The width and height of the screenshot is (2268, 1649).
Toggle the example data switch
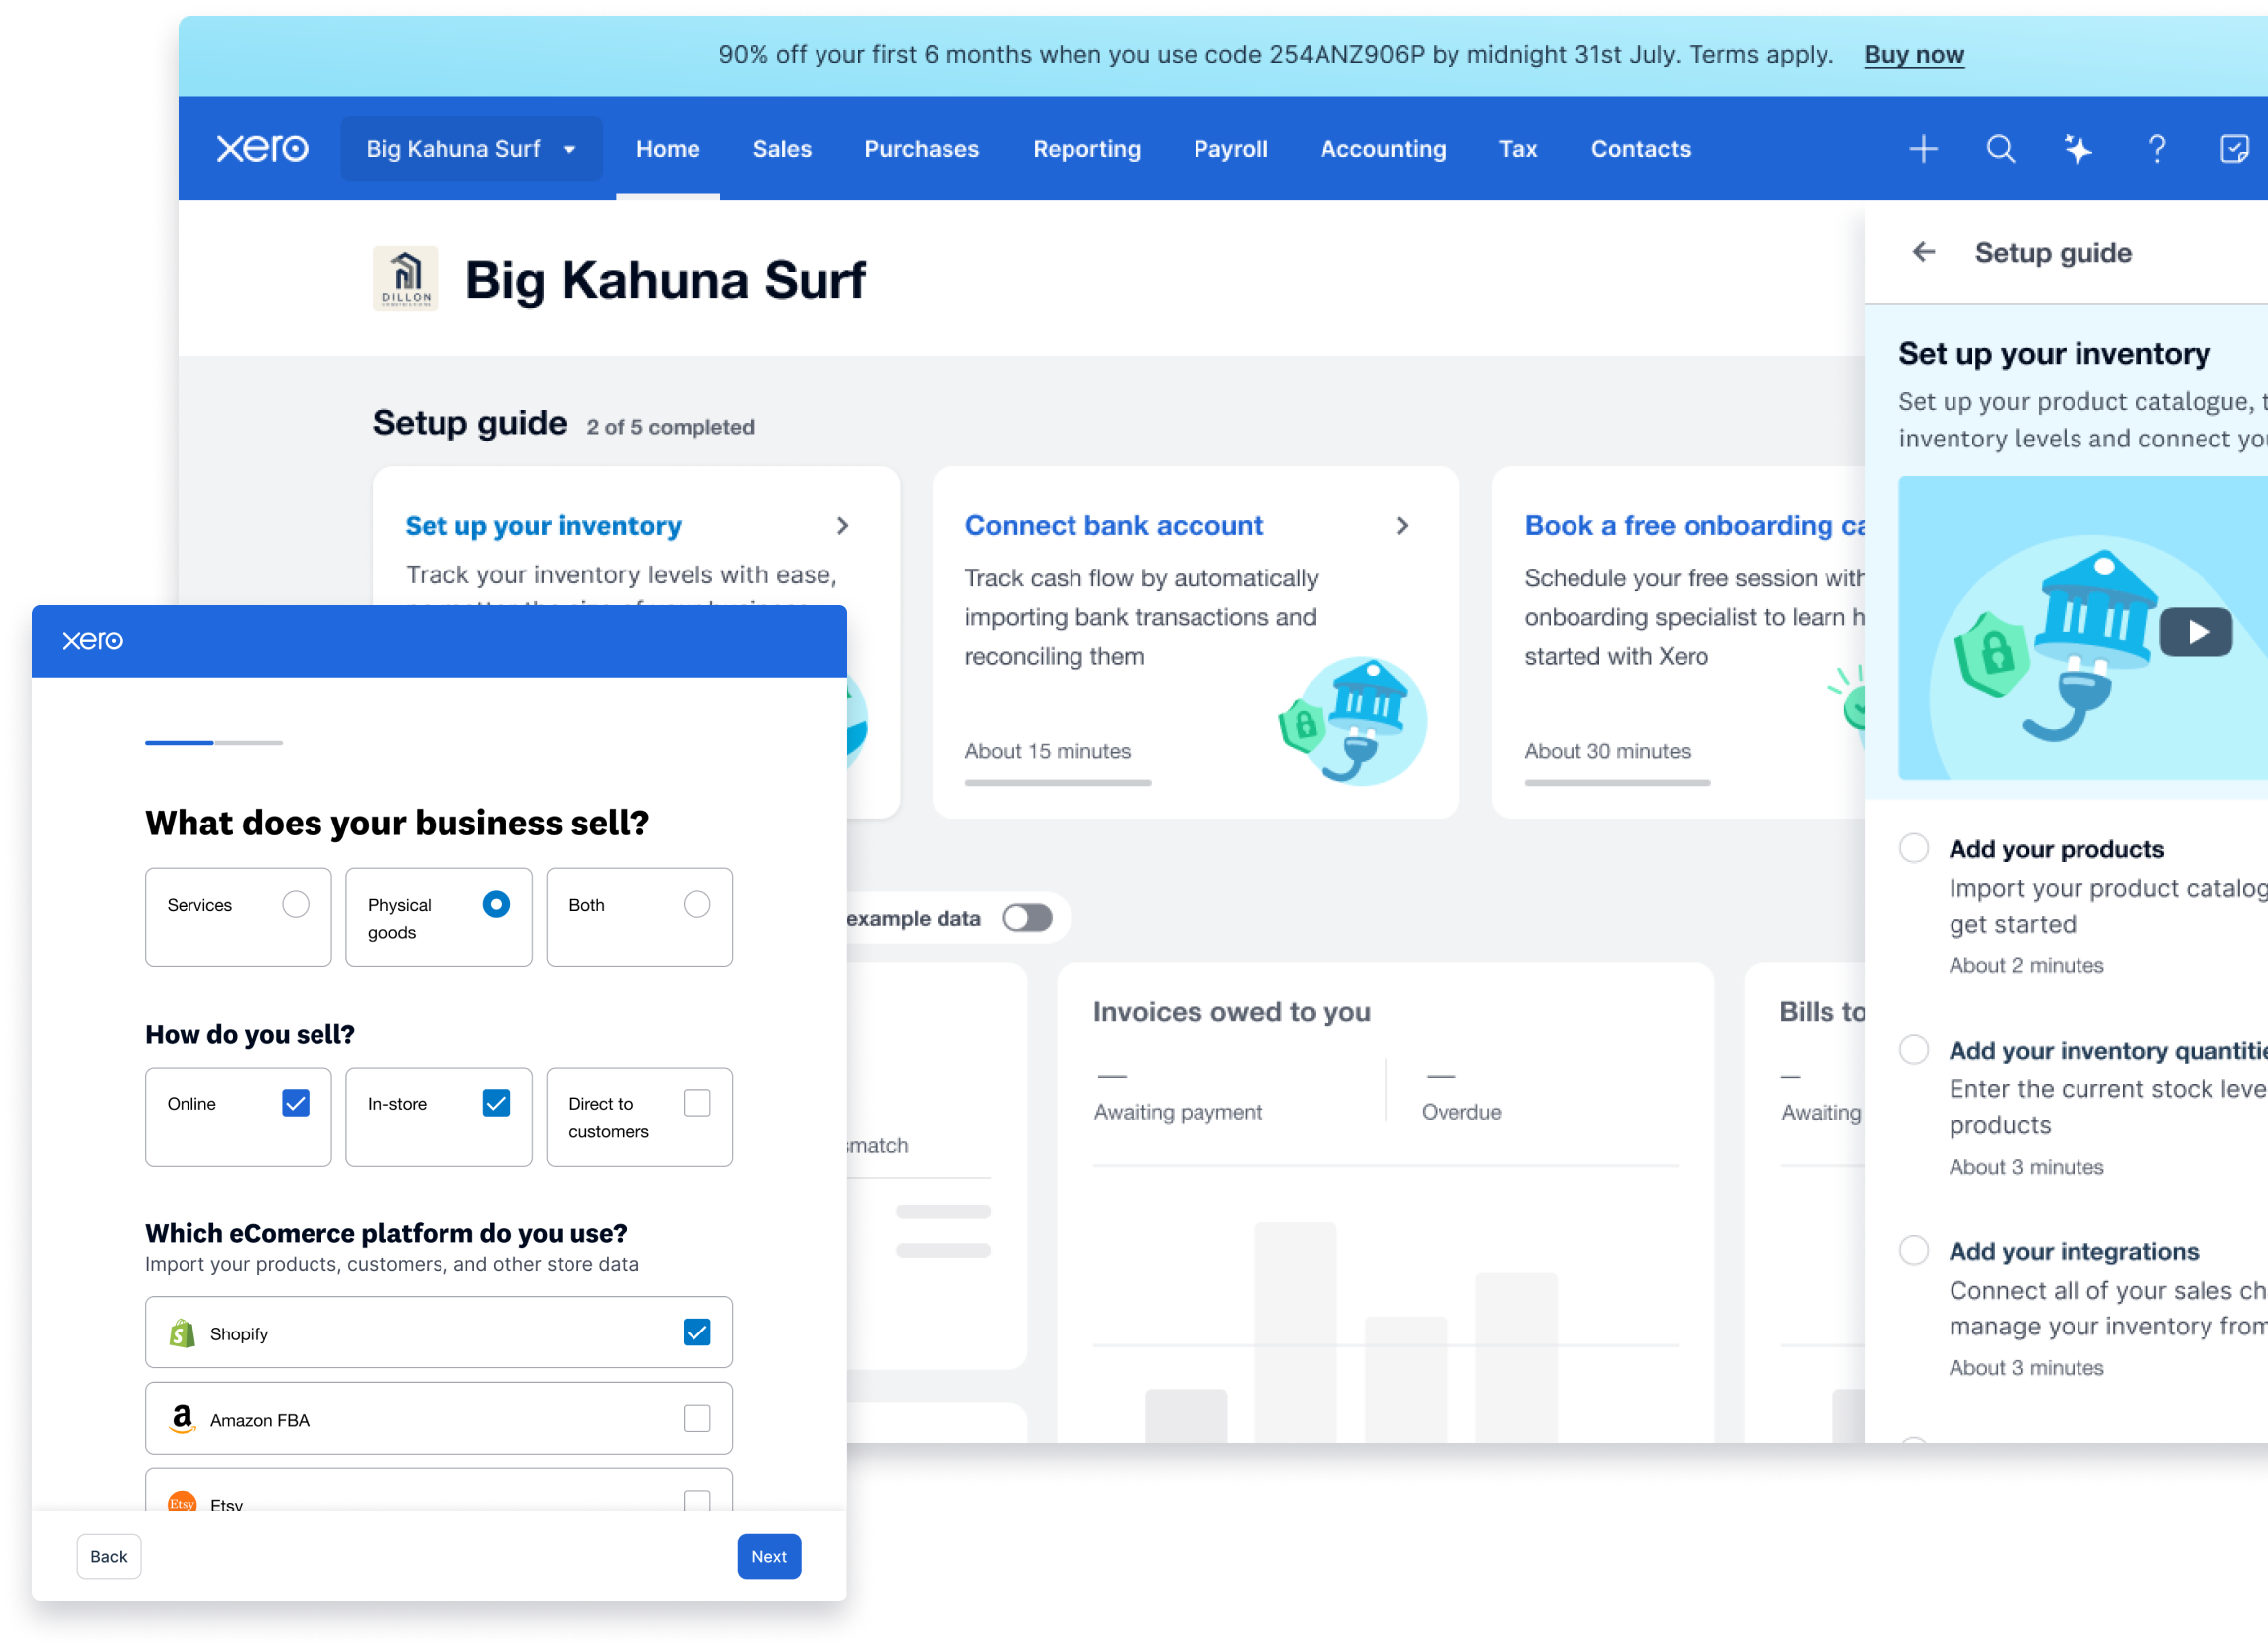(x=1027, y=918)
